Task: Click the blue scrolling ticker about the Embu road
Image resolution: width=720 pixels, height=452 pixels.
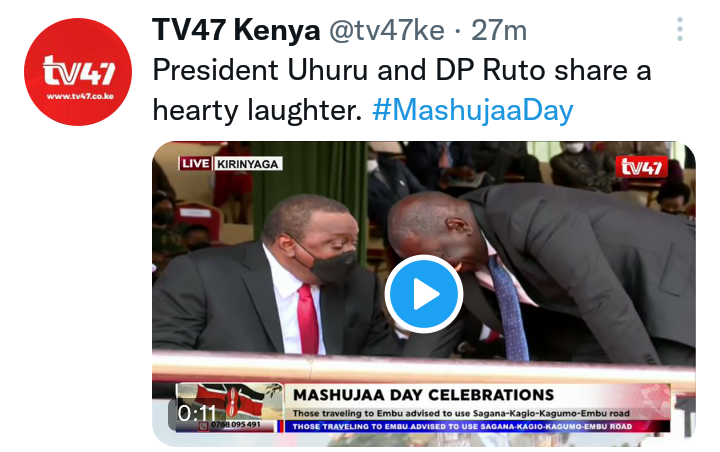Action: pos(477,426)
